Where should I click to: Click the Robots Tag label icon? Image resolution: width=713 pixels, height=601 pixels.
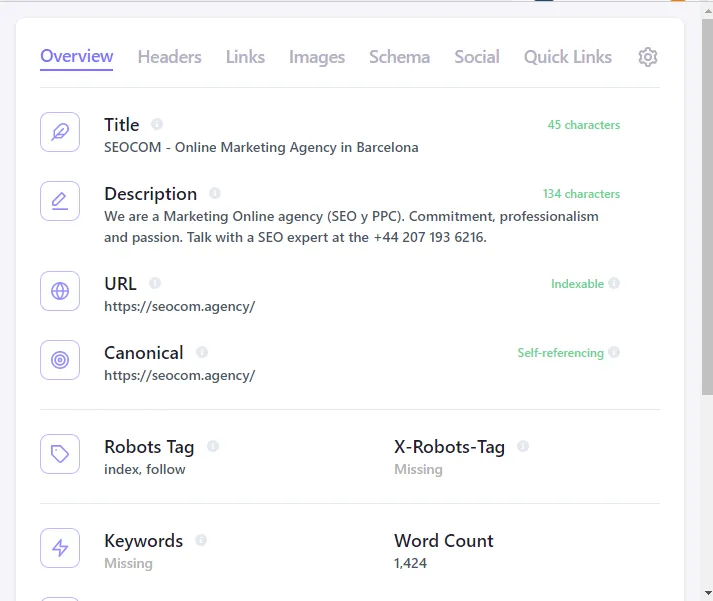coord(60,454)
